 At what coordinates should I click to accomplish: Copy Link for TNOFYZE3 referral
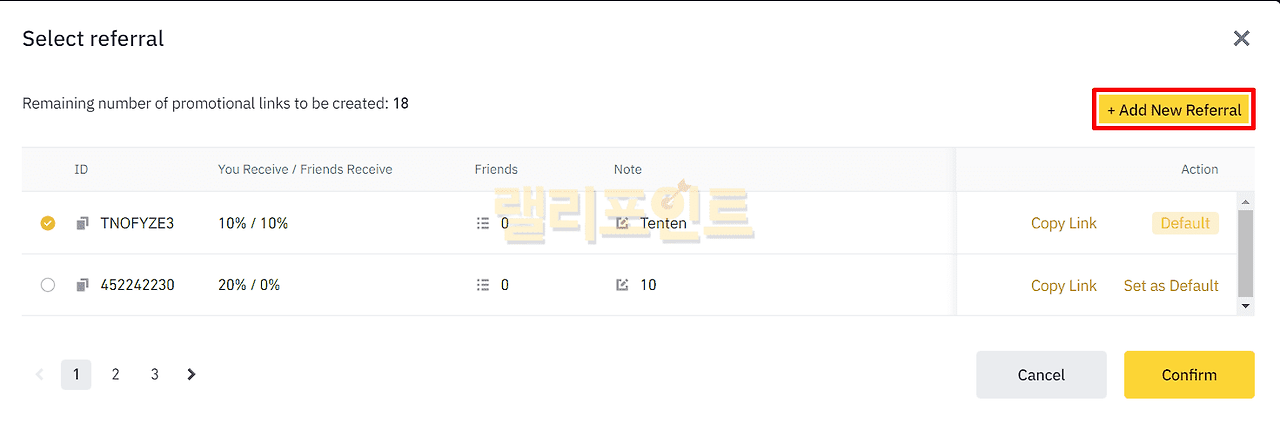pyautogui.click(x=1063, y=224)
